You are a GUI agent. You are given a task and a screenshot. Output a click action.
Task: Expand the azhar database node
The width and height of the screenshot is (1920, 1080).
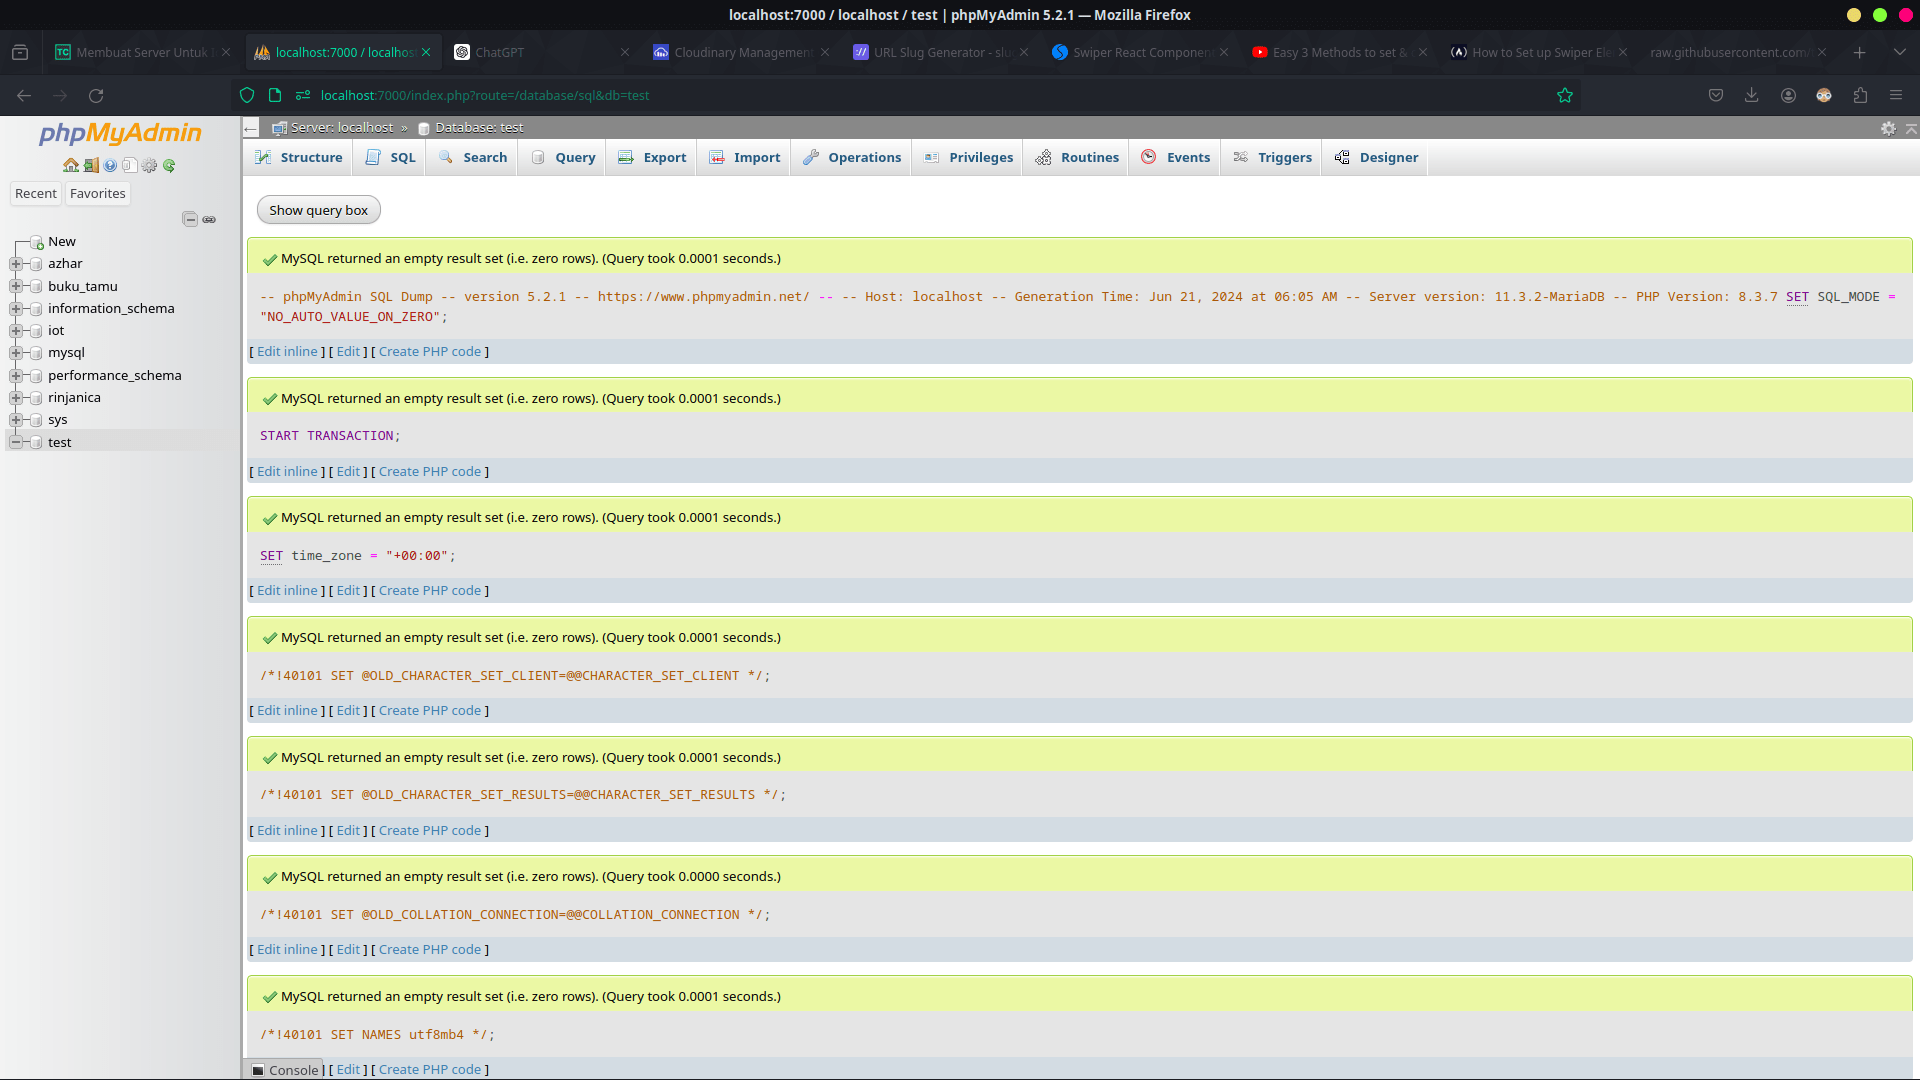[16, 264]
